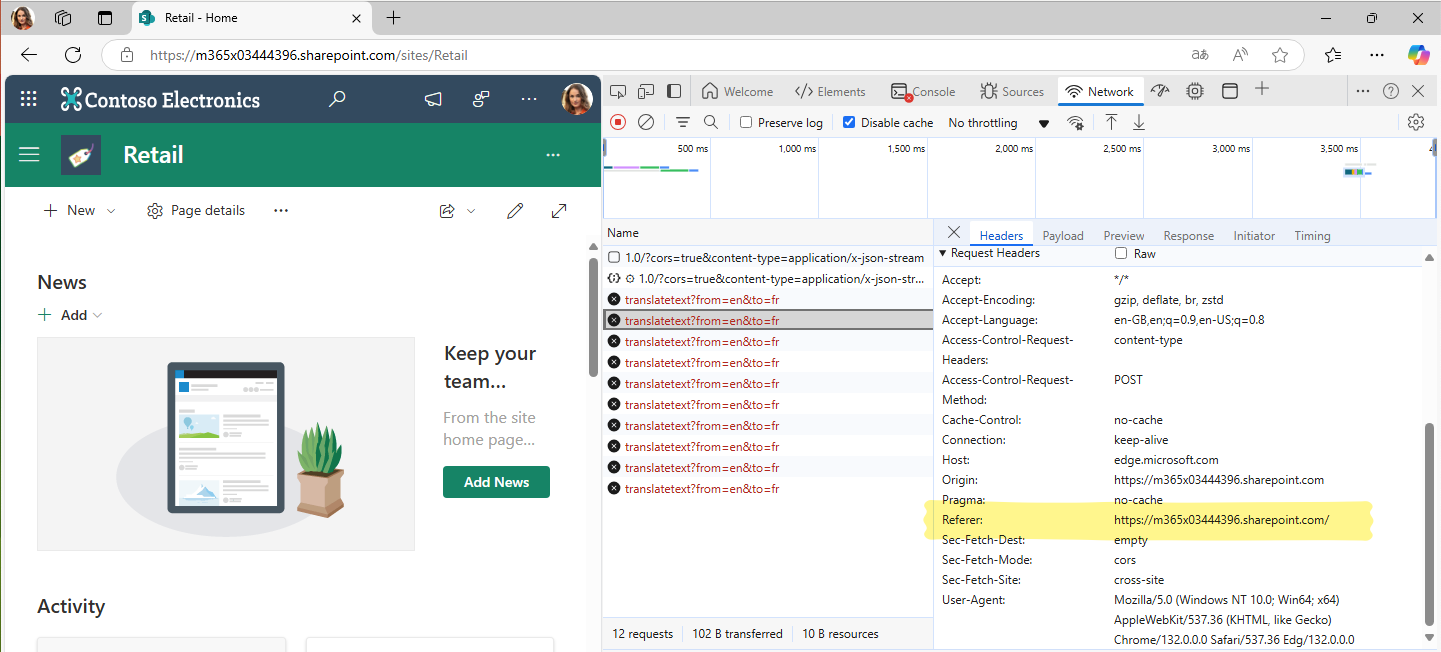Open the Initiator tab
The height and width of the screenshot is (652, 1441).
tap(1254, 236)
